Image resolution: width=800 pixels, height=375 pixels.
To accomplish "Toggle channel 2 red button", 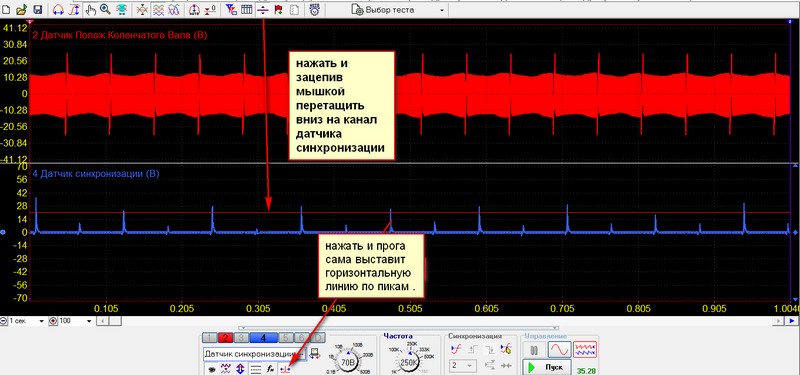I will click(226, 338).
